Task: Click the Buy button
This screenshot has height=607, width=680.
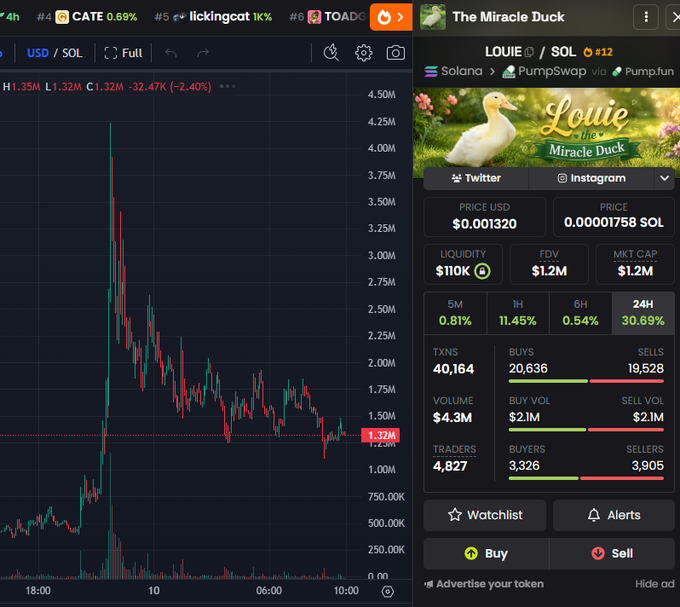Action: pos(486,554)
